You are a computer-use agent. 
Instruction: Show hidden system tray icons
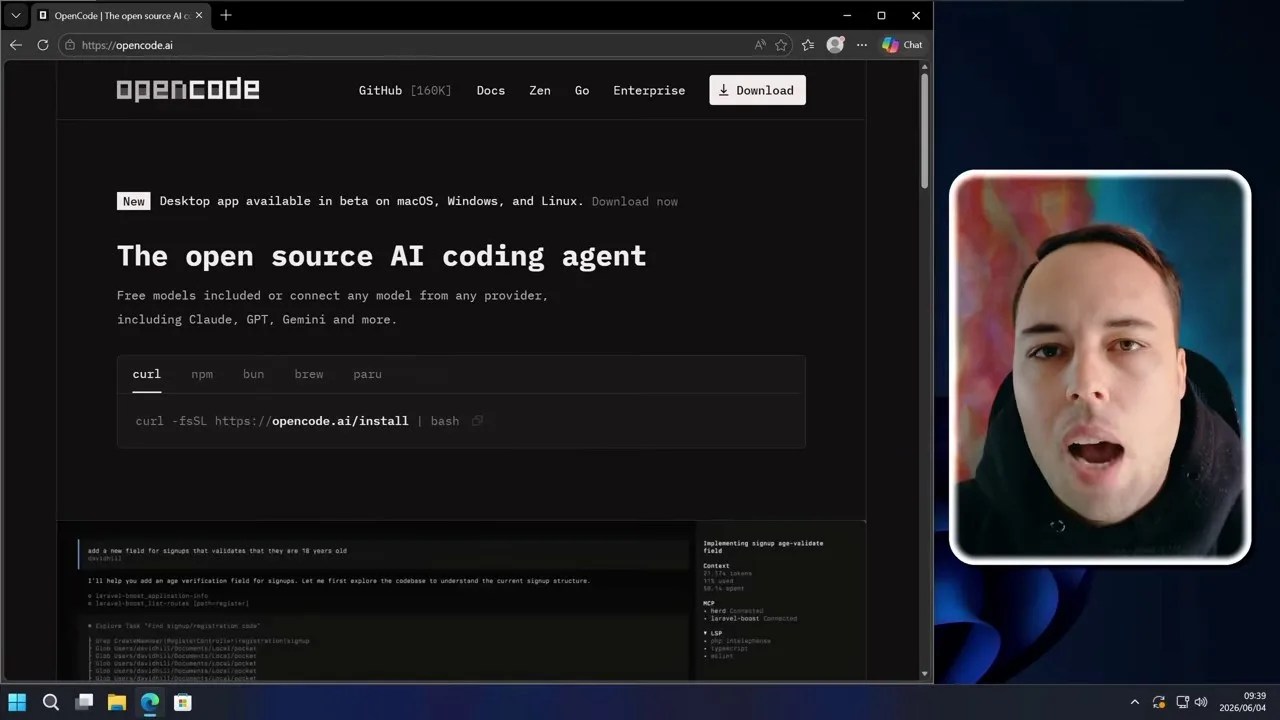pyautogui.click(x=1134, y=703)
